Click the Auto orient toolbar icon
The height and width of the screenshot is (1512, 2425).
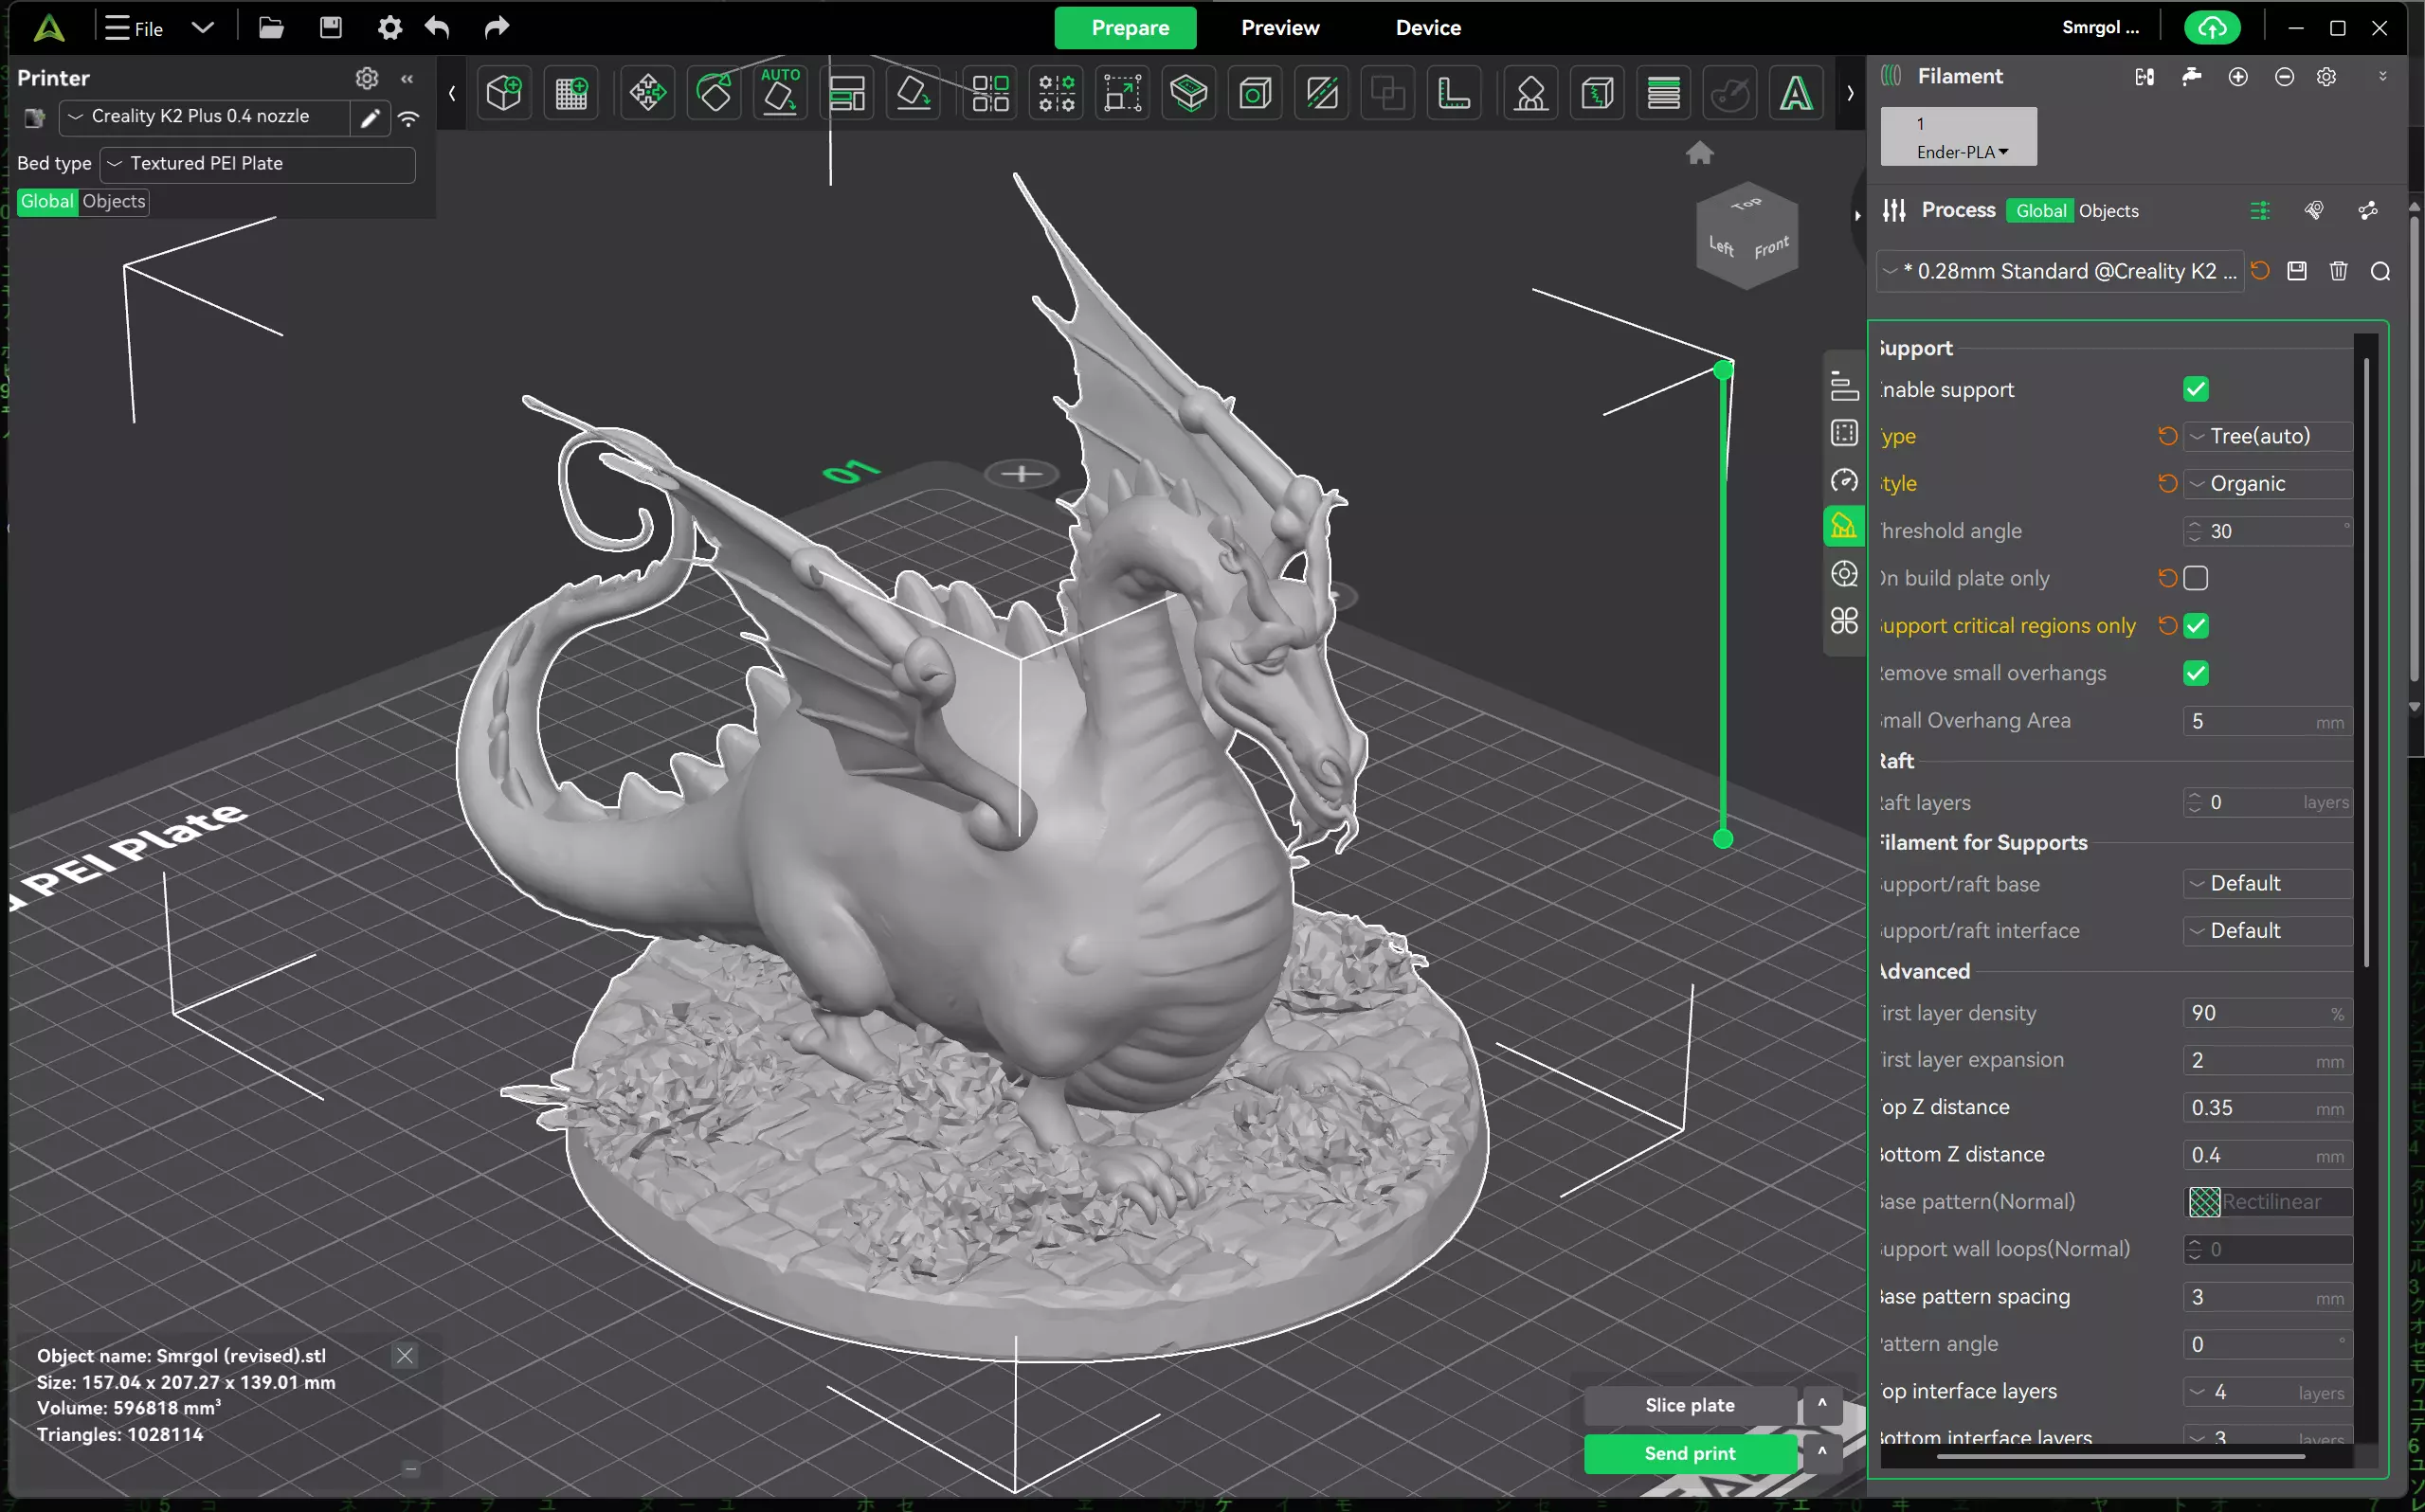click(x=780, y=94)
